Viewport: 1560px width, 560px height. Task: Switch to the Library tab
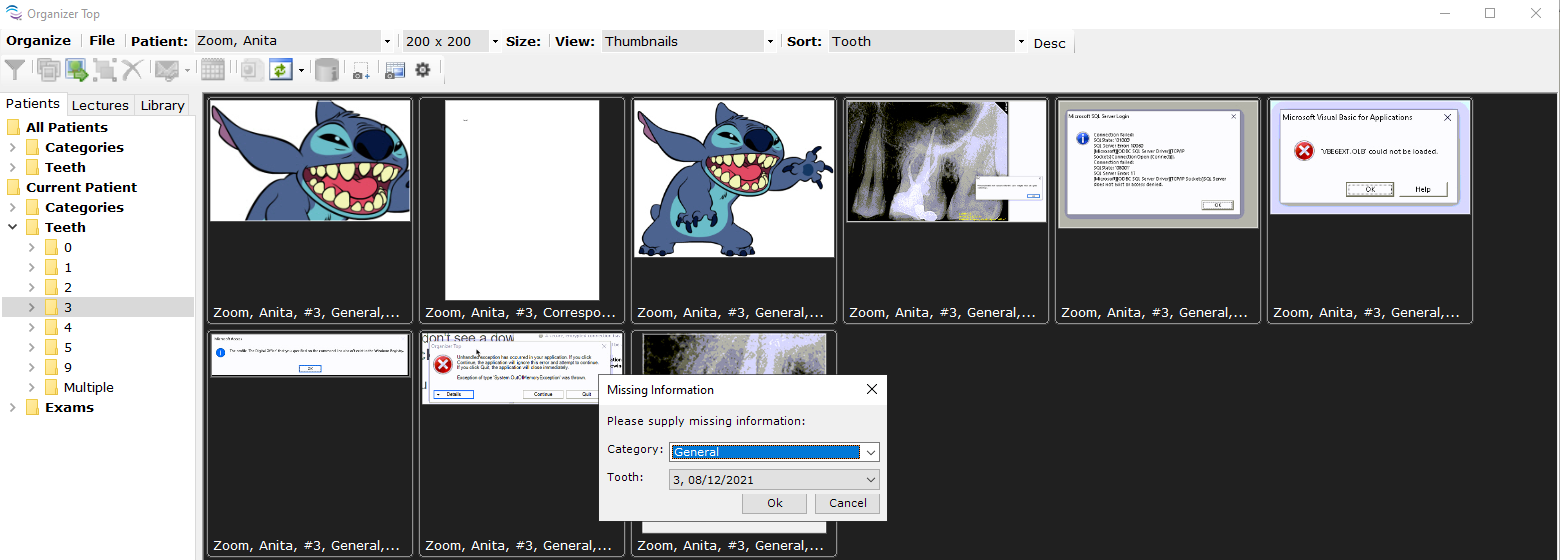pos(162,105)
